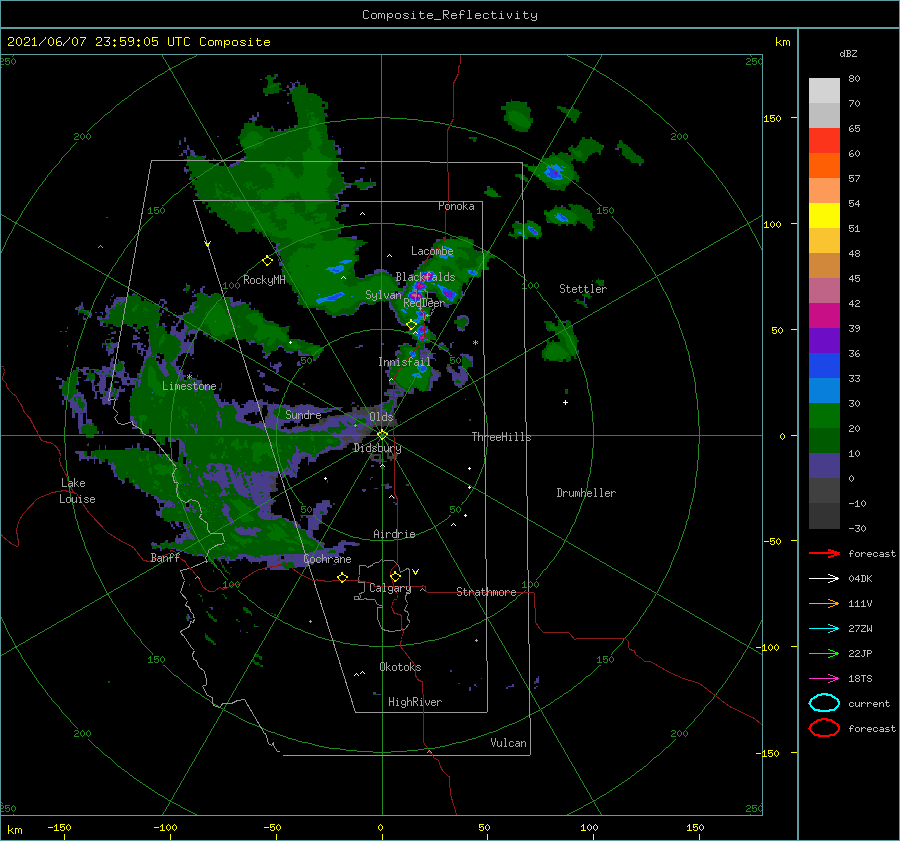Click the yellow diamond marker below Red Deer
The height and width of the screenshot is (841, 900).
411,325
